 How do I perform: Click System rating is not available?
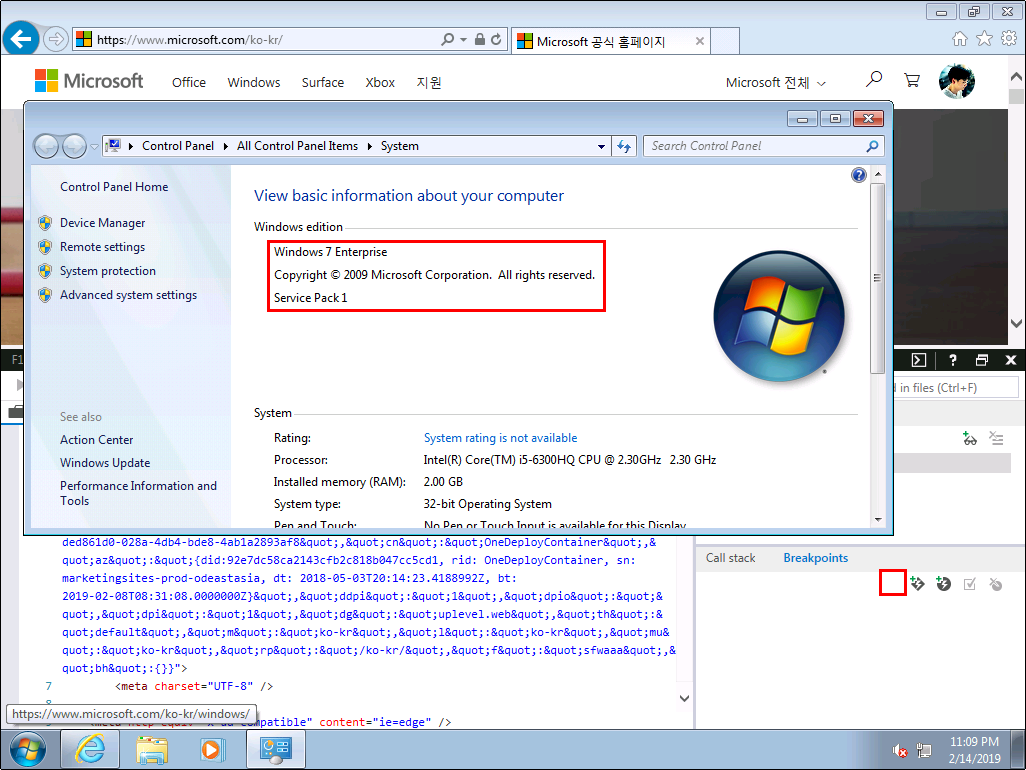pos(500,438)
